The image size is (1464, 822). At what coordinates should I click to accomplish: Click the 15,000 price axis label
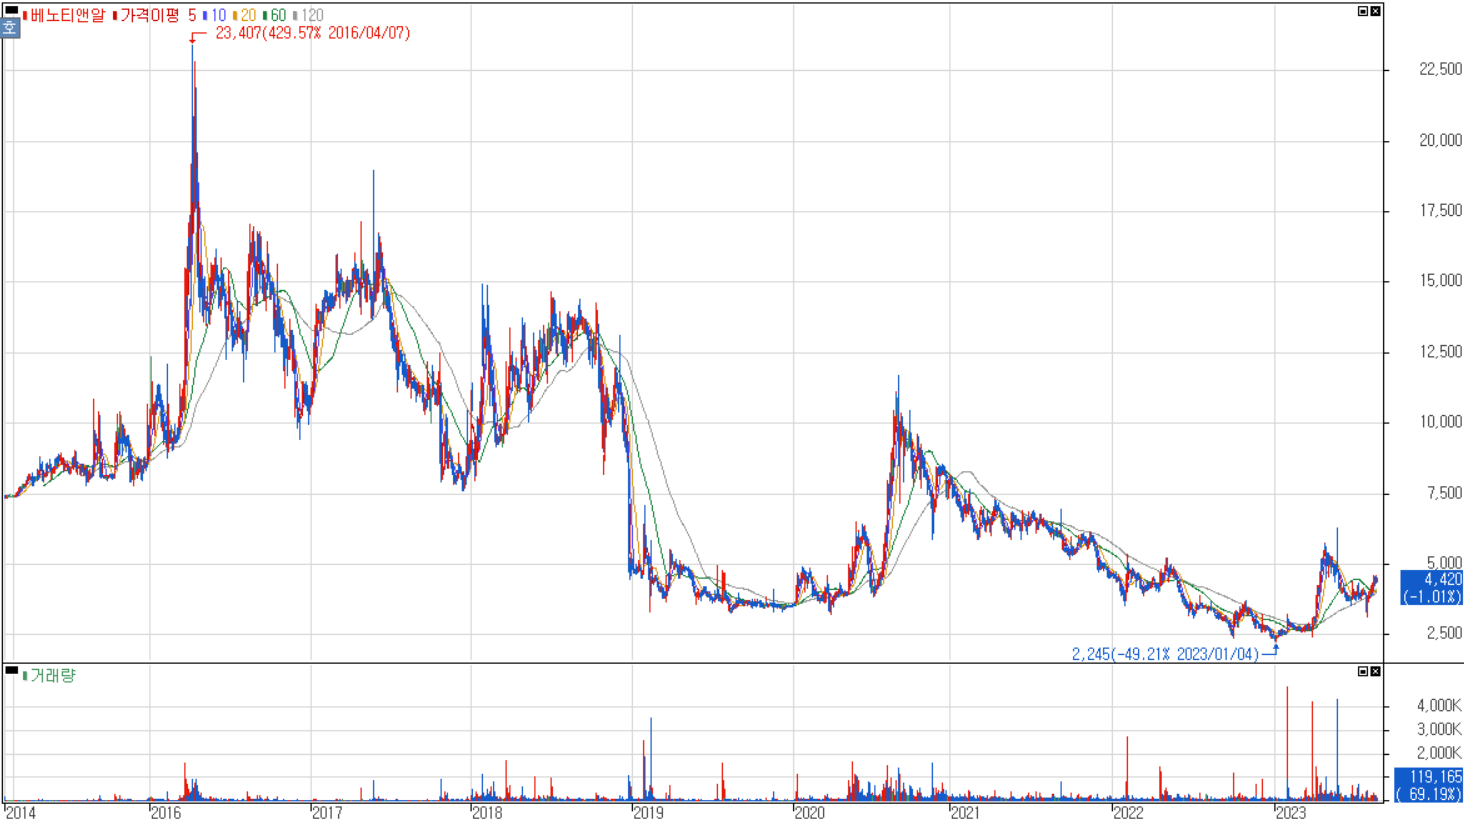coord(1440,281)
